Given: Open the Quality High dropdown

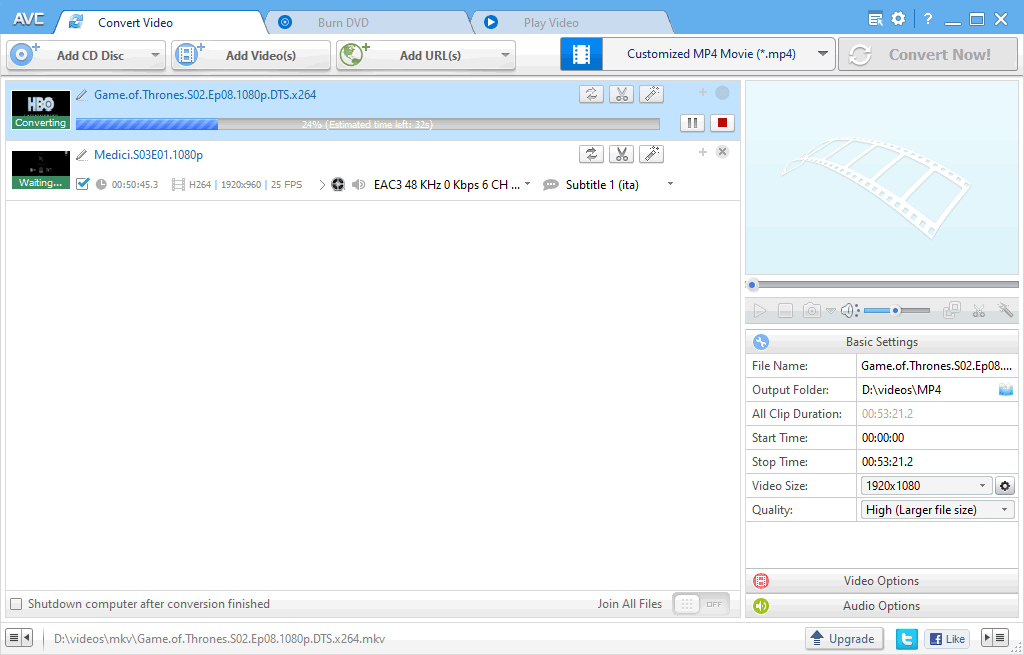Looking at the screenshot, I should [x=937, y=510].
